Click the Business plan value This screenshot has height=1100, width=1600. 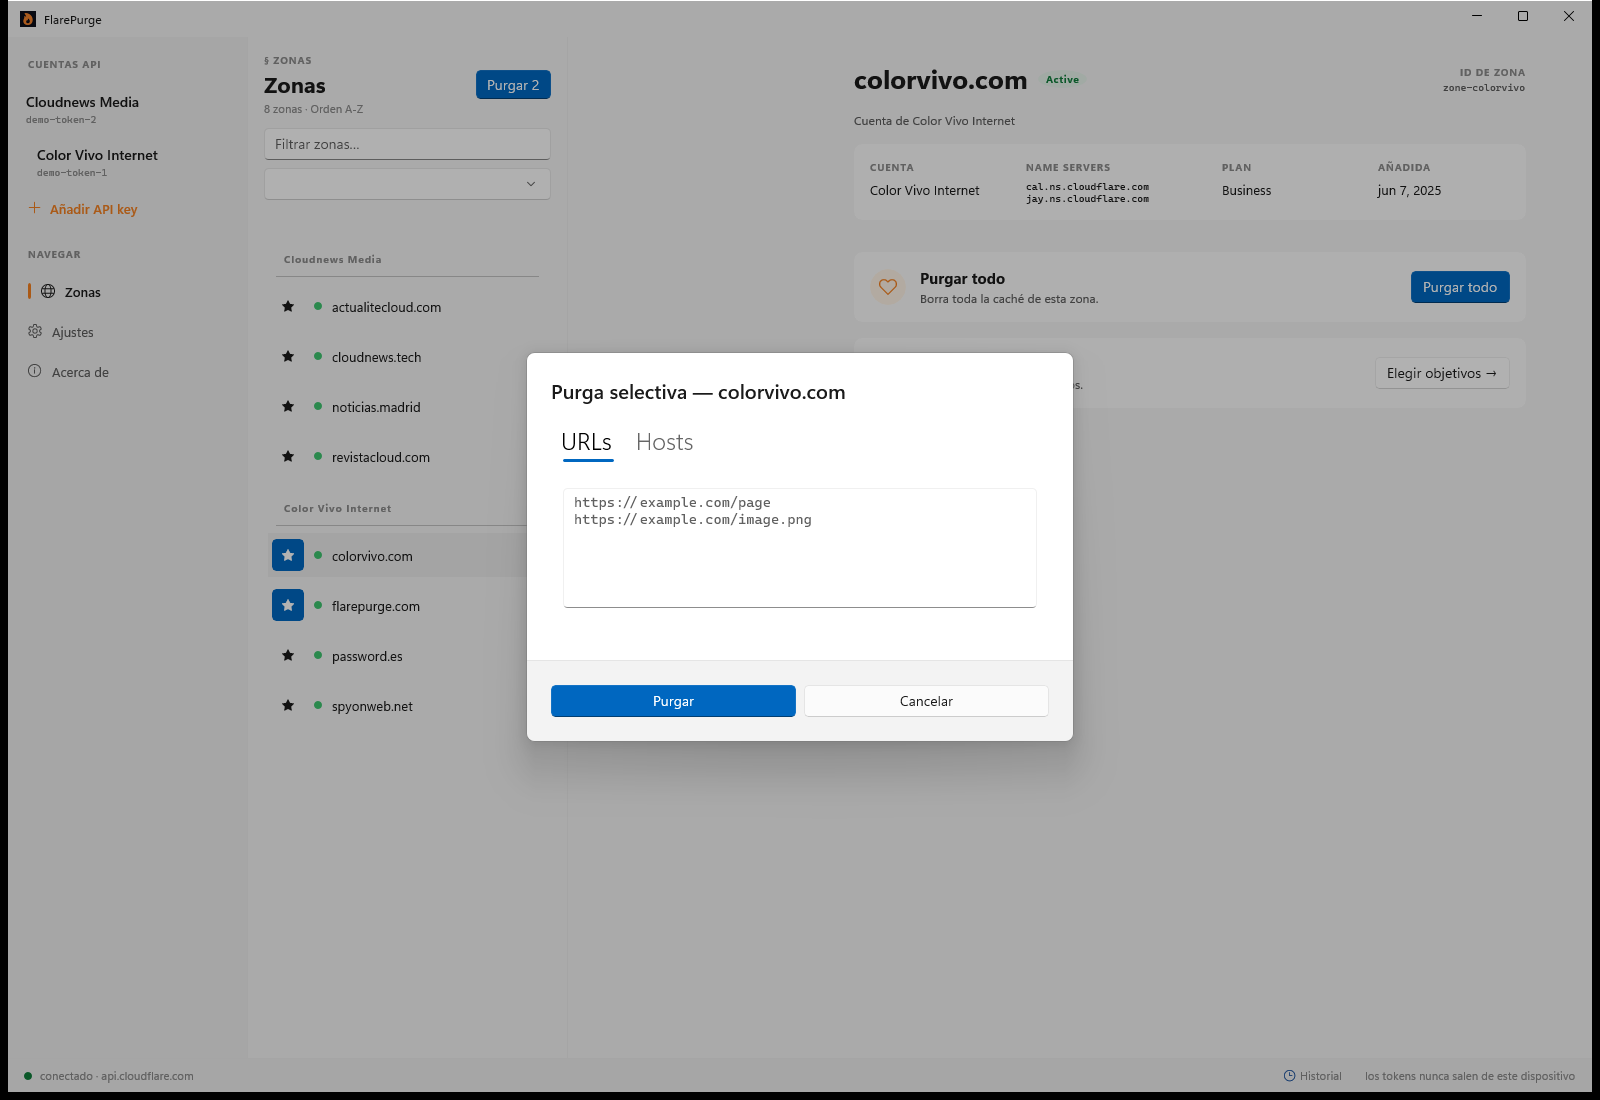click(x=1246, y=191)
